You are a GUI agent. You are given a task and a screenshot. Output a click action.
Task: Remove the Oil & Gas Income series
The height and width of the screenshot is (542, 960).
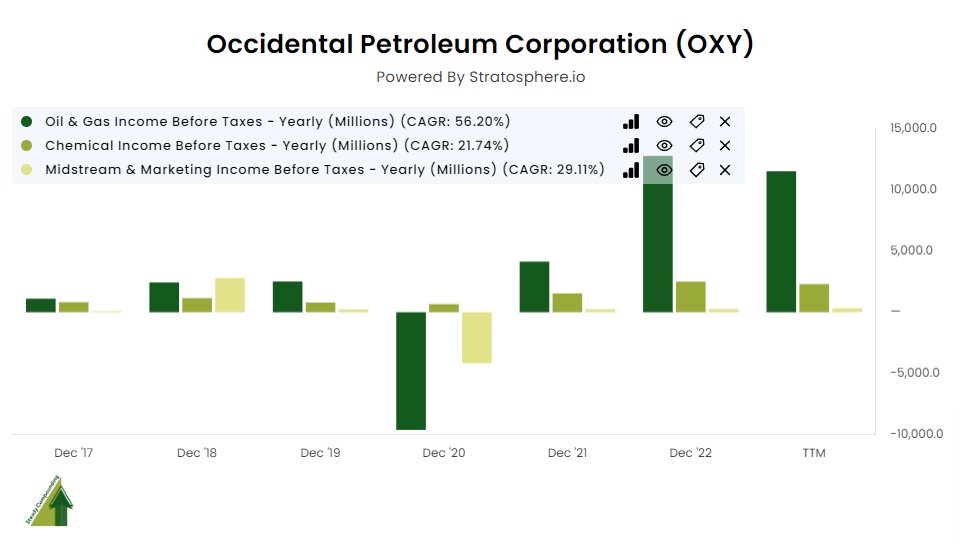click(x=725, y=122)
